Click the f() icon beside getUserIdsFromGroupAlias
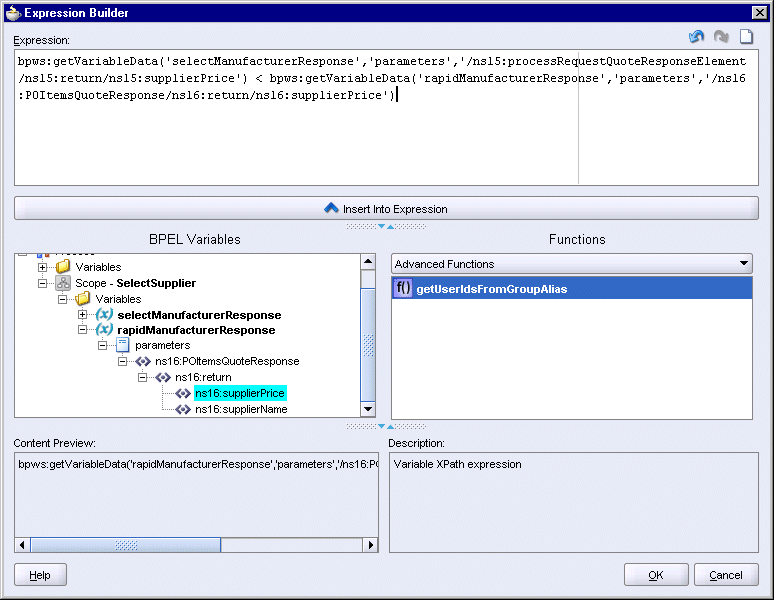774x600 pixels. pos(403,288)
